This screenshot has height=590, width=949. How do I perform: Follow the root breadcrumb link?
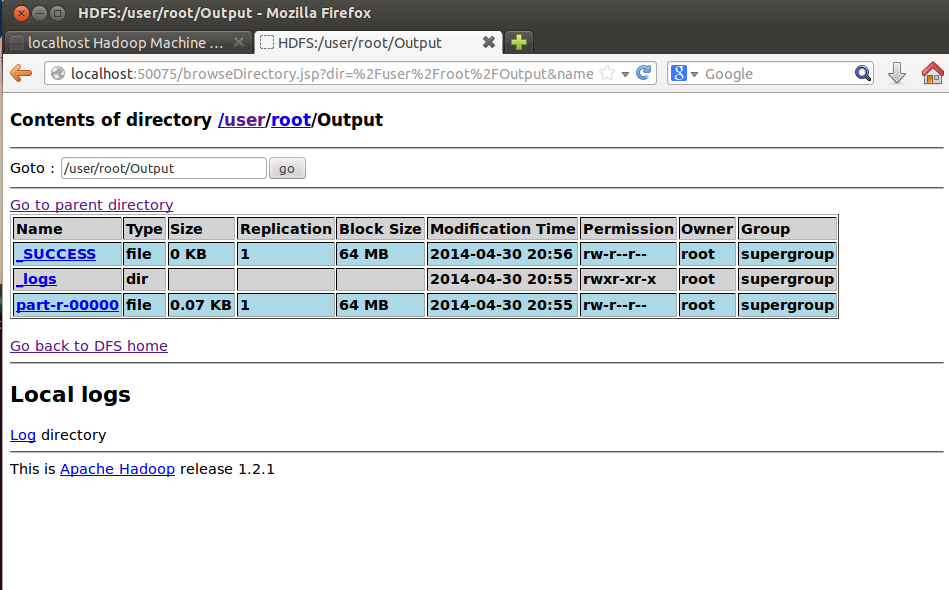coord(291,120)
